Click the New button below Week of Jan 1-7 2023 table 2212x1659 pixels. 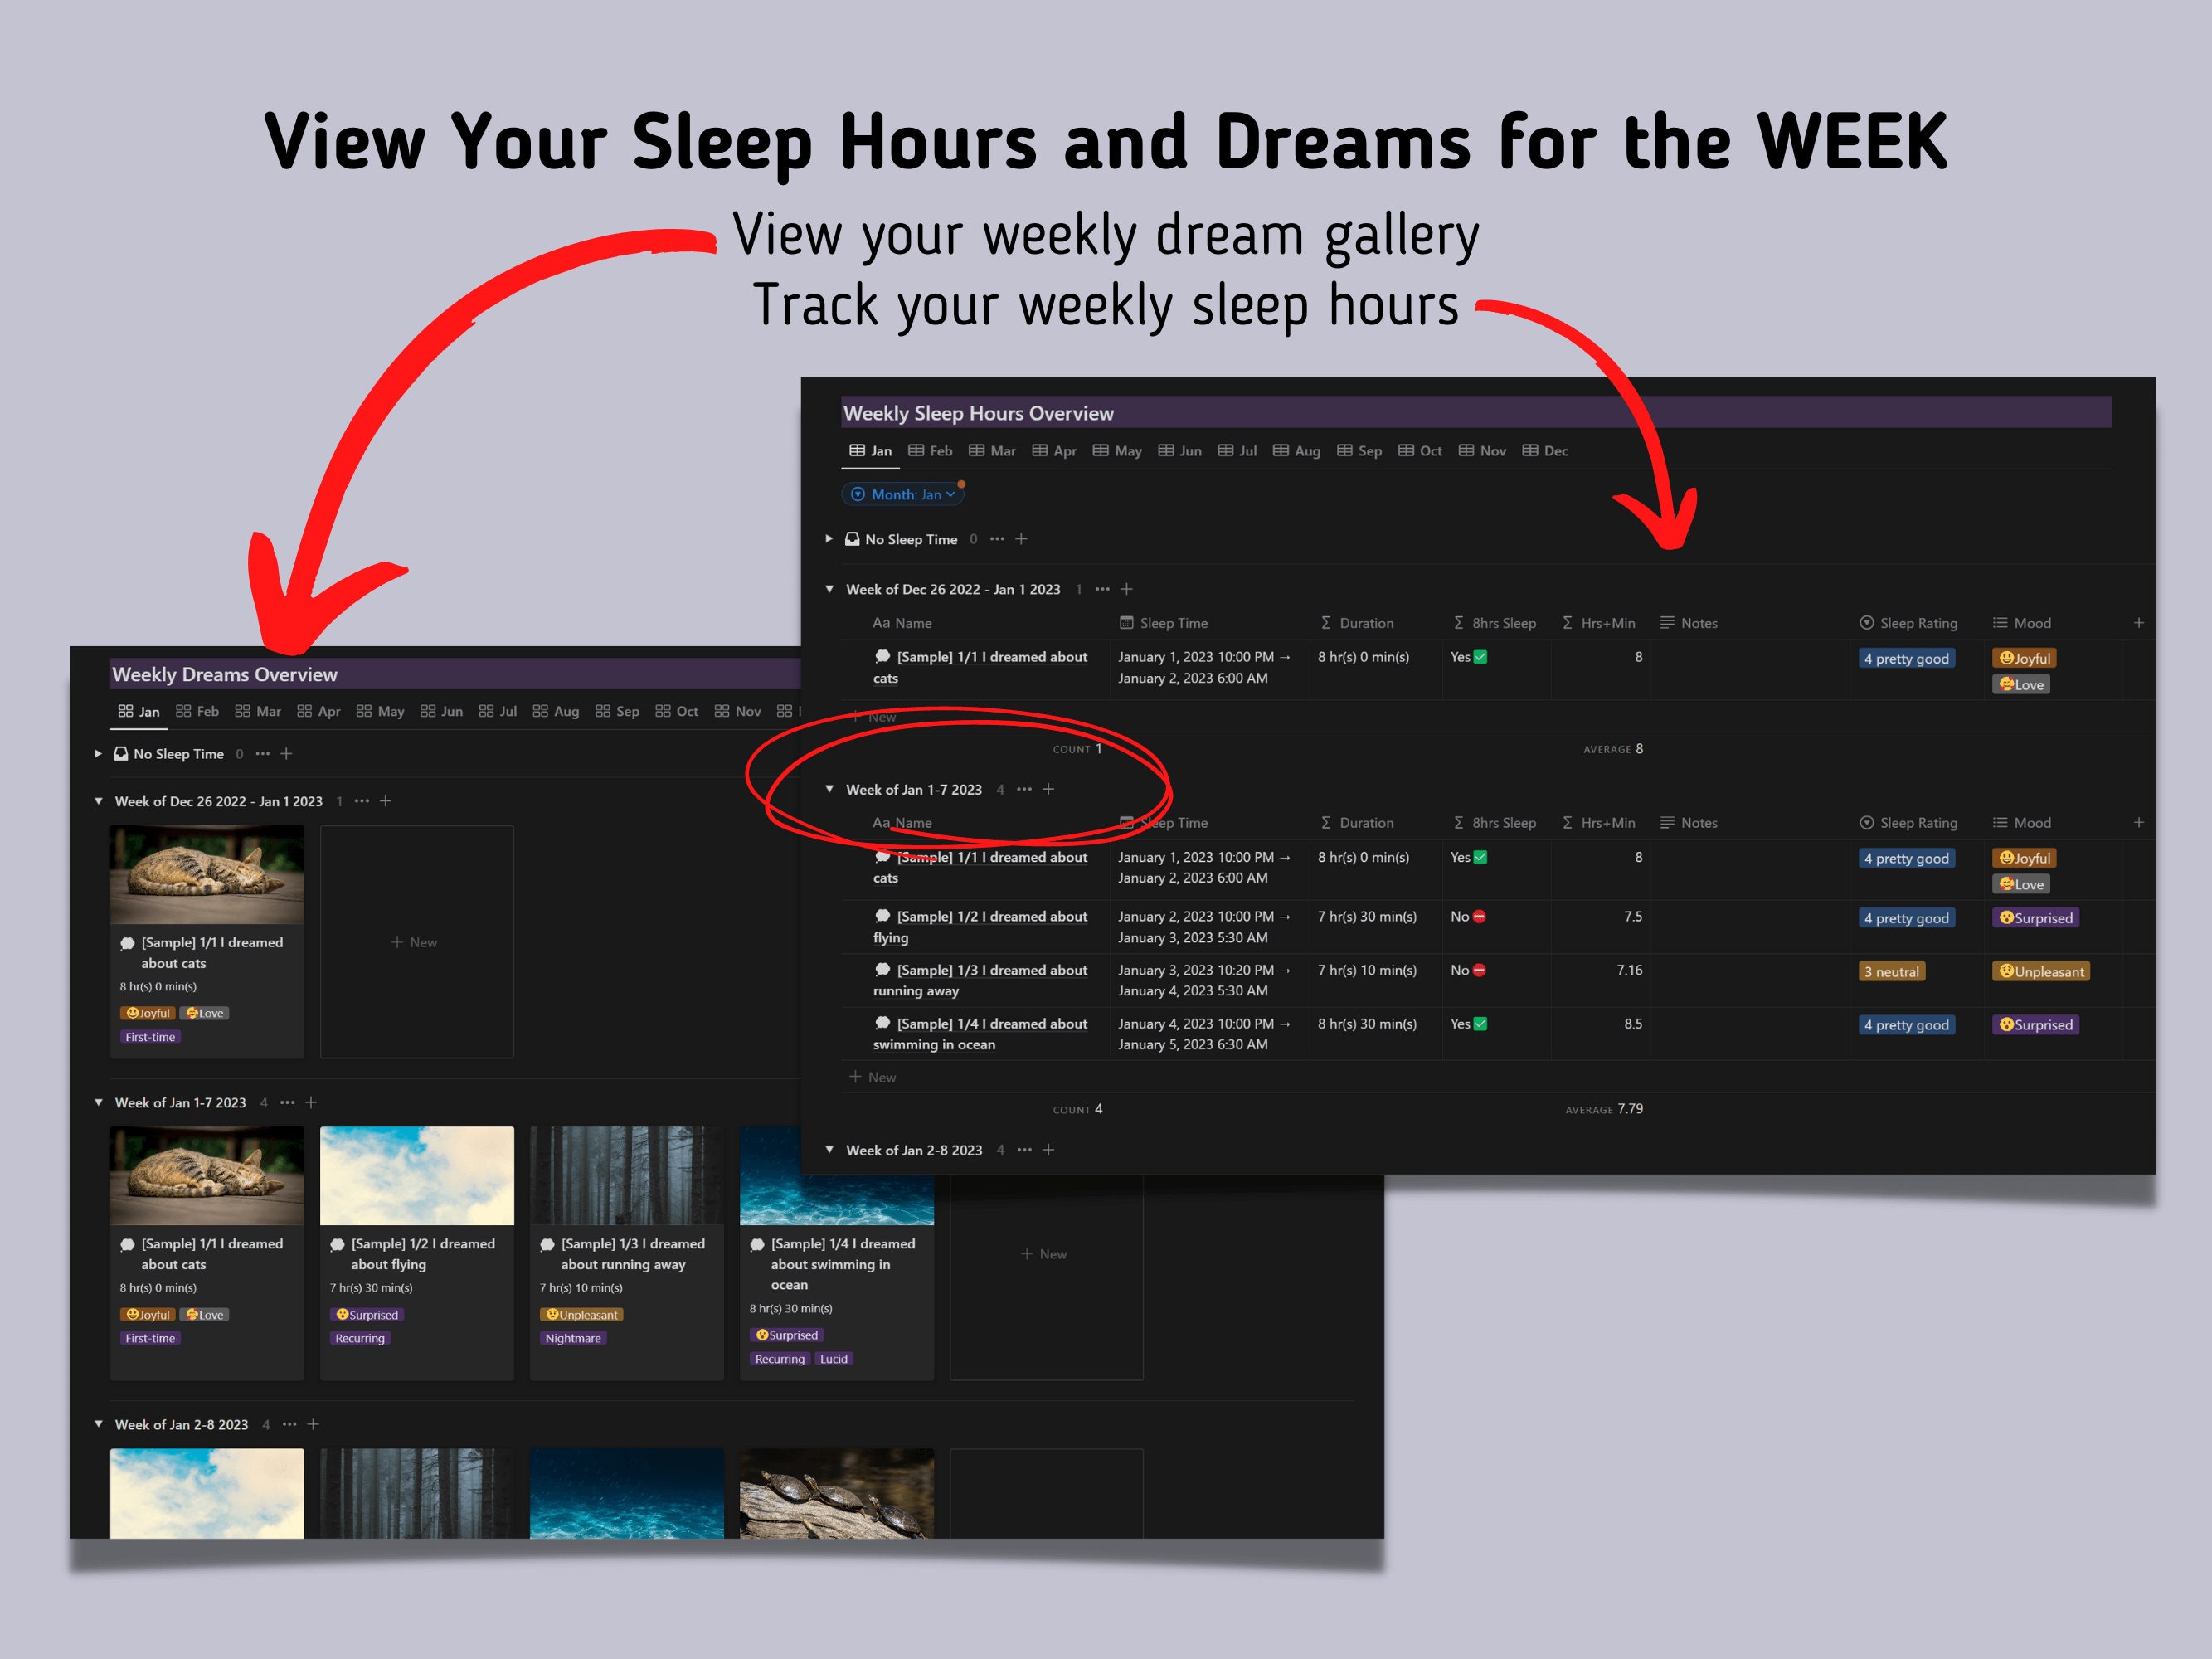coord(872,1077)
